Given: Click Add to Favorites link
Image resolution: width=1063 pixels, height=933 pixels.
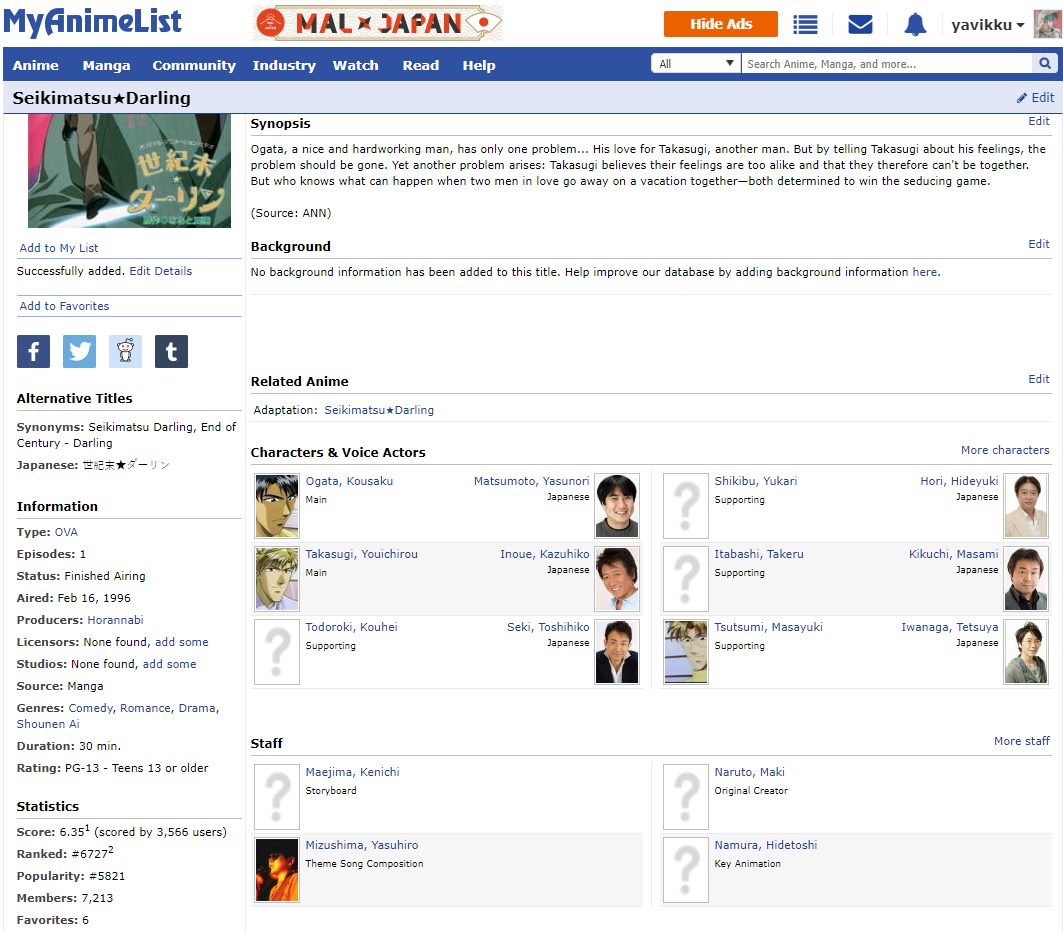Looking at the screenshot, I should click(65, 306).
